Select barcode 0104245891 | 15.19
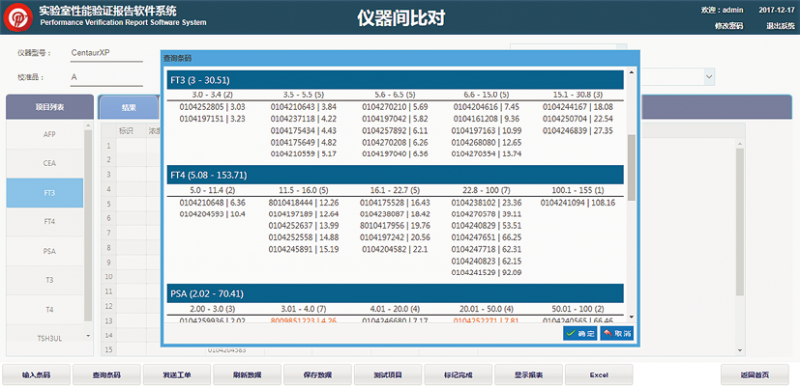The image size is (800, 387). click(304, 249)
